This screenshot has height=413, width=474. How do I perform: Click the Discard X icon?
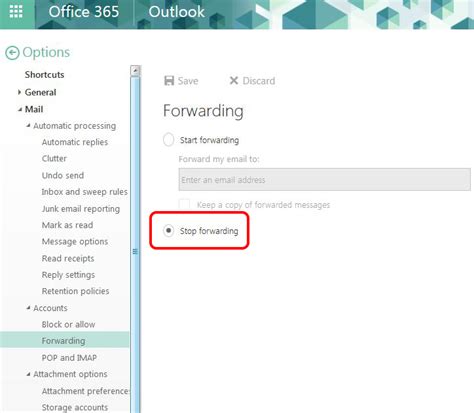[234, 80]
